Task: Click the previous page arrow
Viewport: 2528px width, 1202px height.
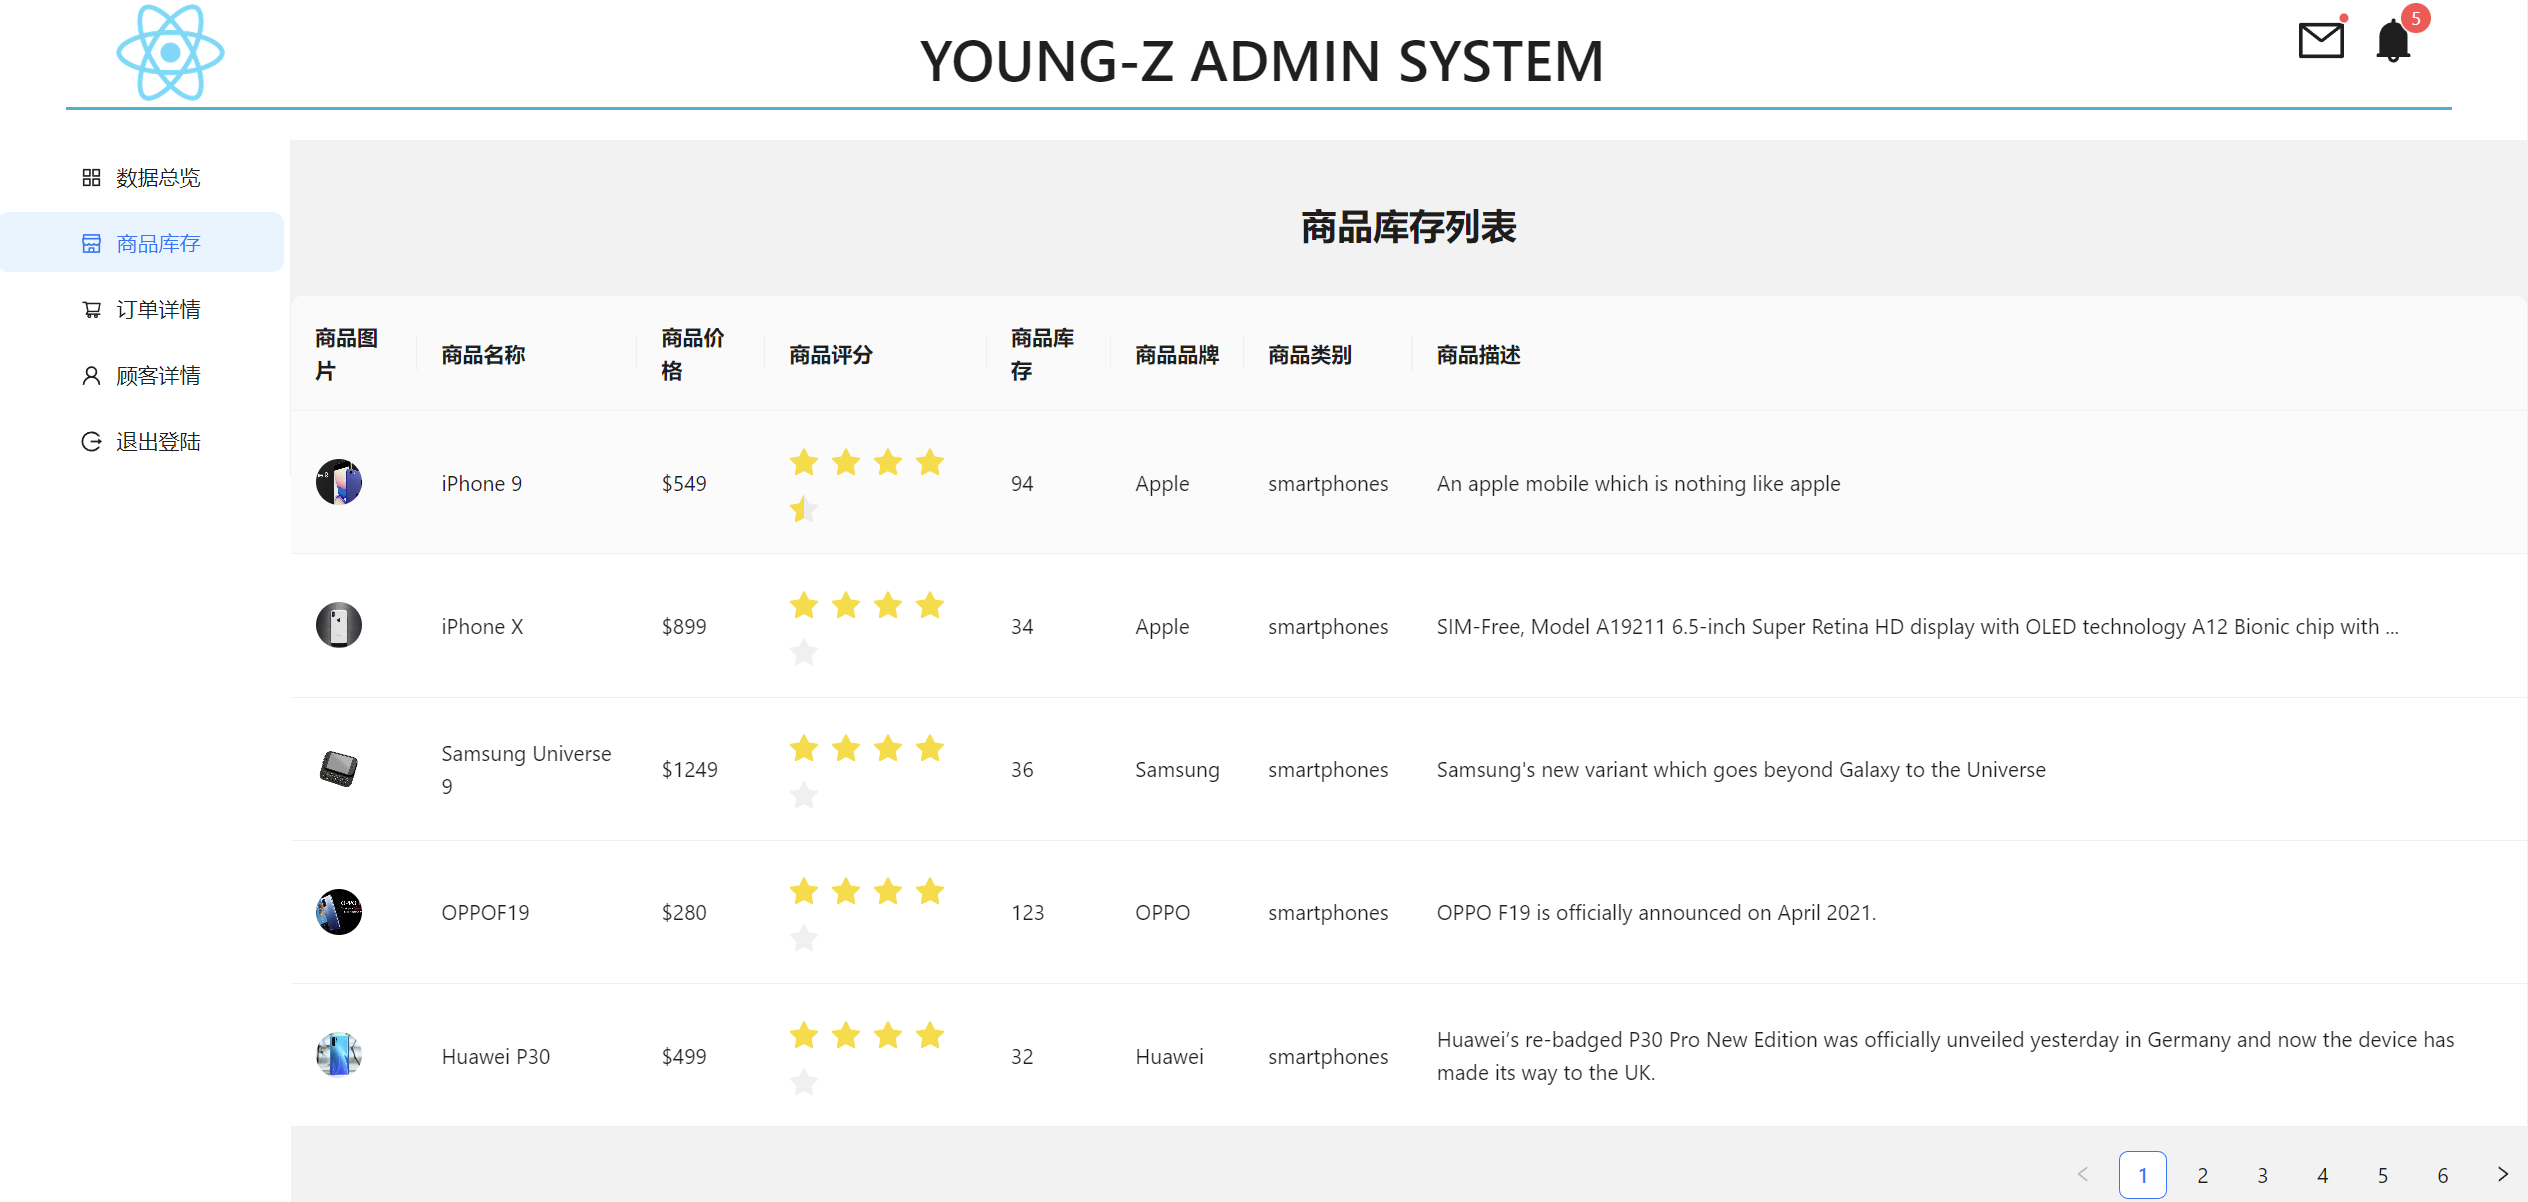Action: [2083, 1174]
